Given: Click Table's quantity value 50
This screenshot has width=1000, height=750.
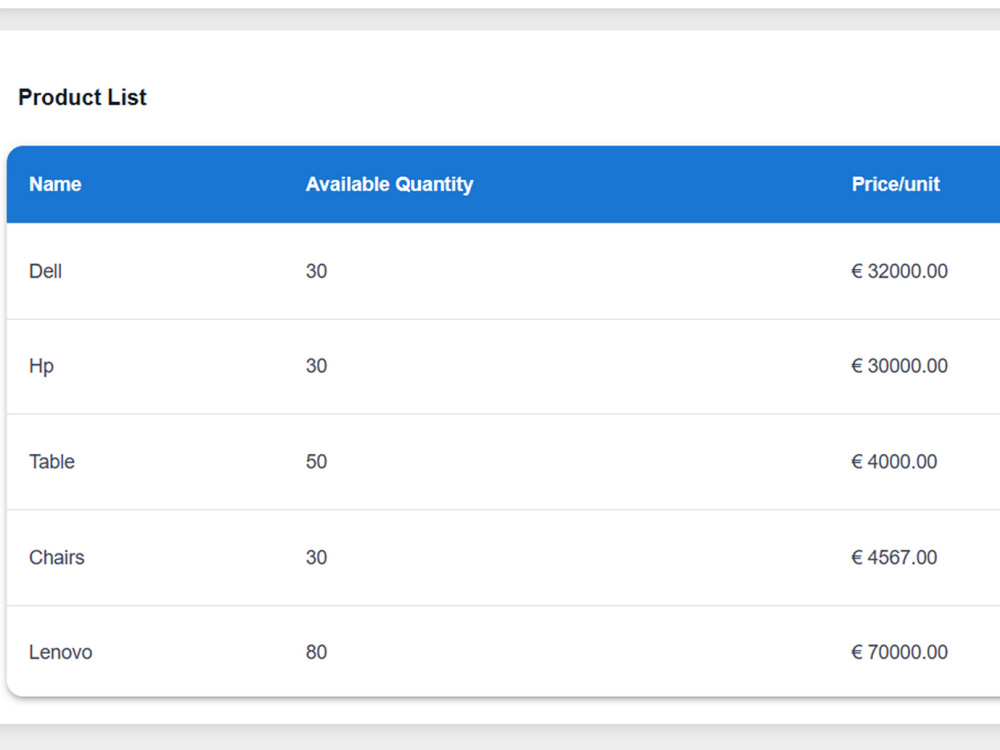Looking at the screenshot, I should (x=316, y=462).
